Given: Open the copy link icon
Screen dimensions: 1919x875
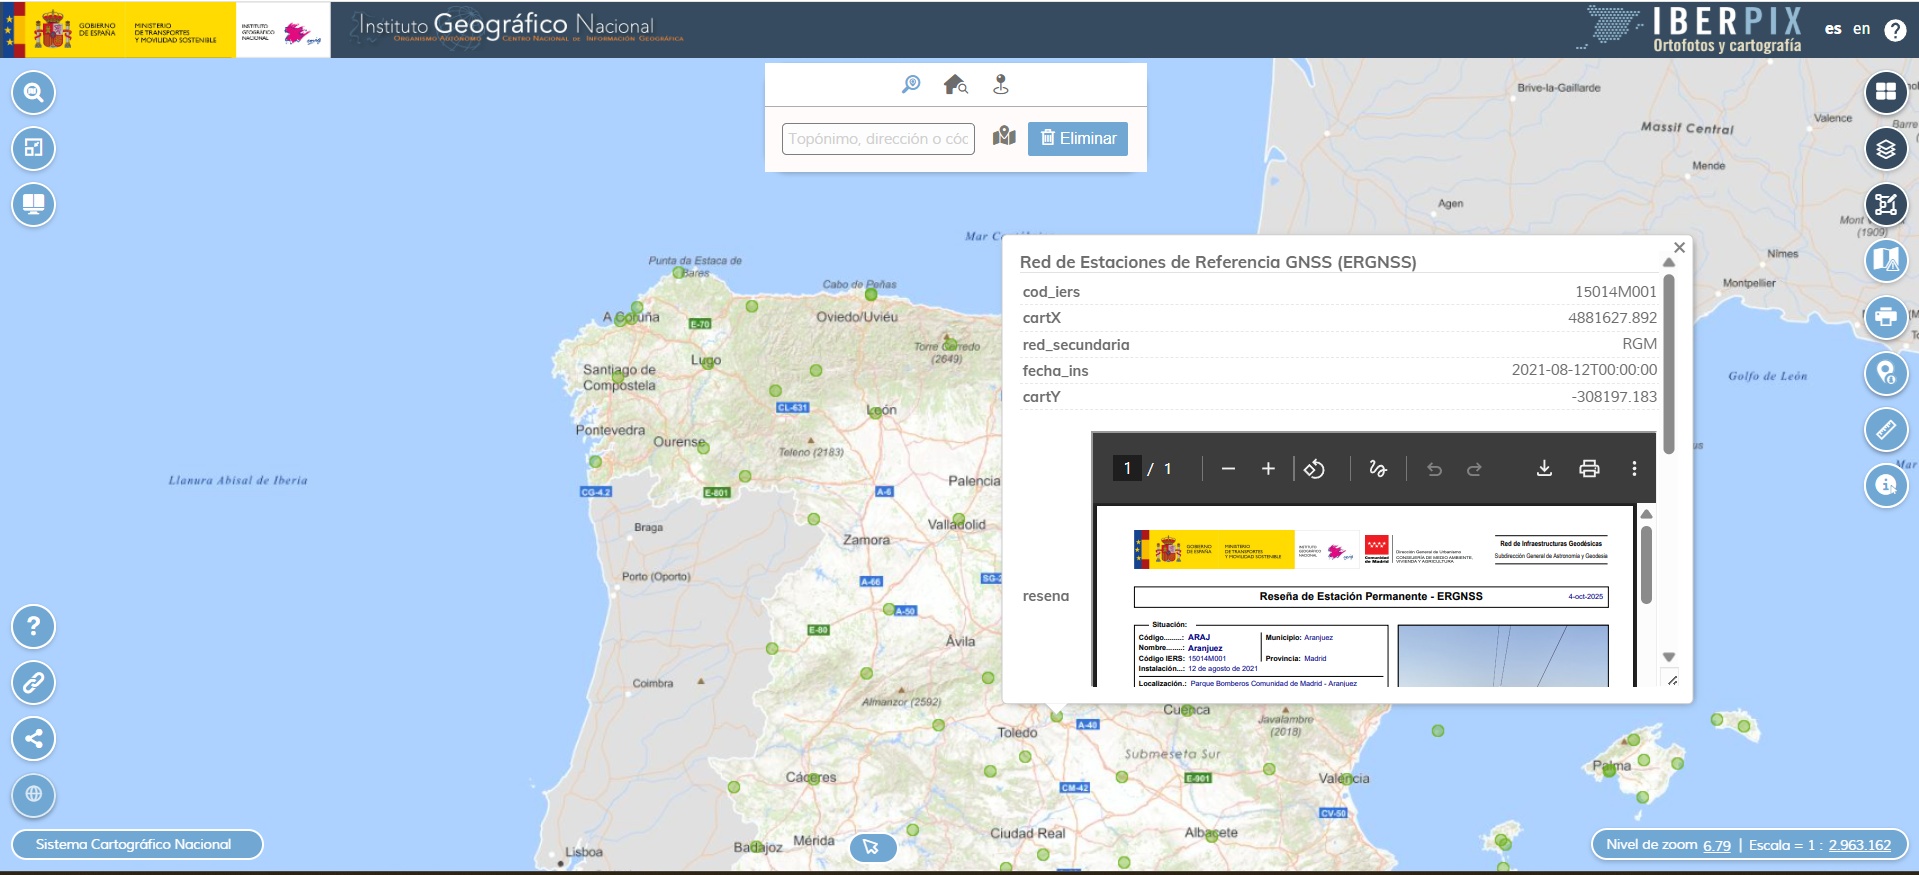Looking at the screenshot, I should point(34,683).
